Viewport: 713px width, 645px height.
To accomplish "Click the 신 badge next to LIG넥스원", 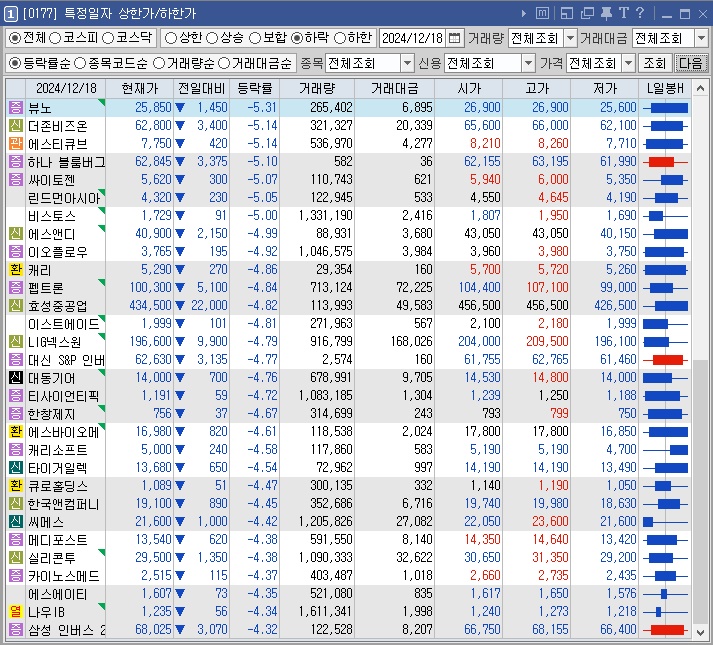I will [15, 342].
